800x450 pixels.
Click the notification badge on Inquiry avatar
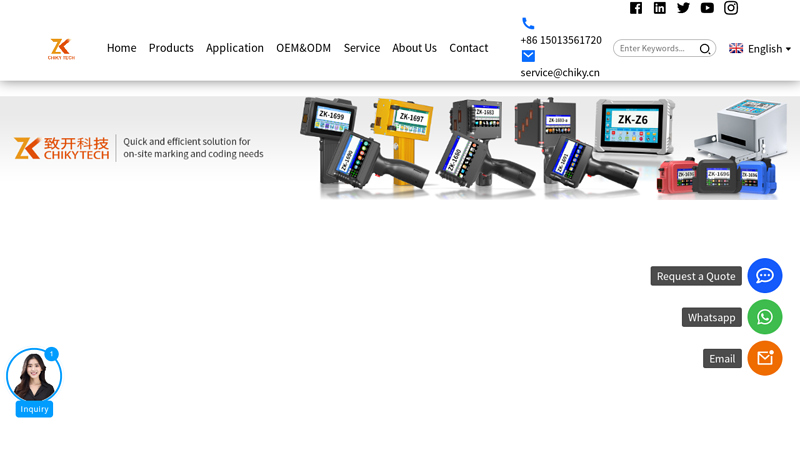(x=52, y=354)
